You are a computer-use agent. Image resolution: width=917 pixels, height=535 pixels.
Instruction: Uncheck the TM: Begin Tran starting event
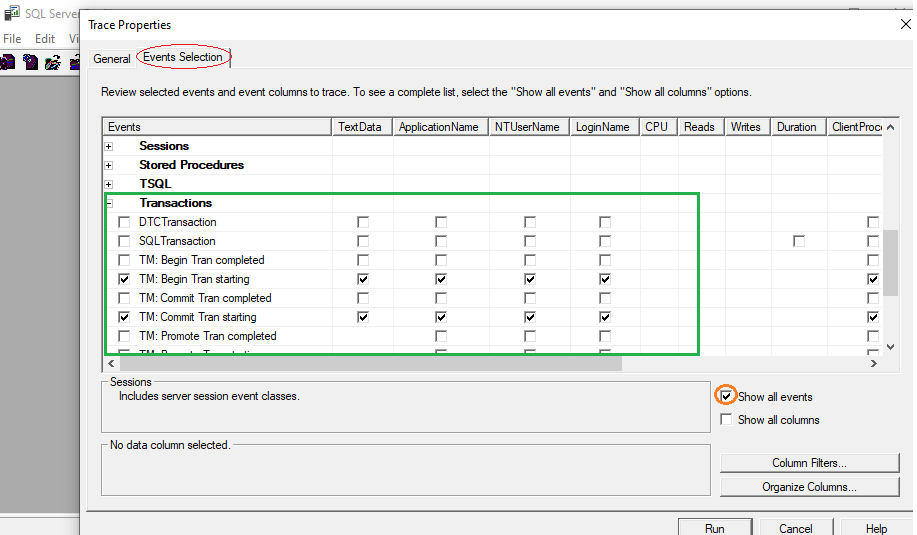(x=124, y=279)
